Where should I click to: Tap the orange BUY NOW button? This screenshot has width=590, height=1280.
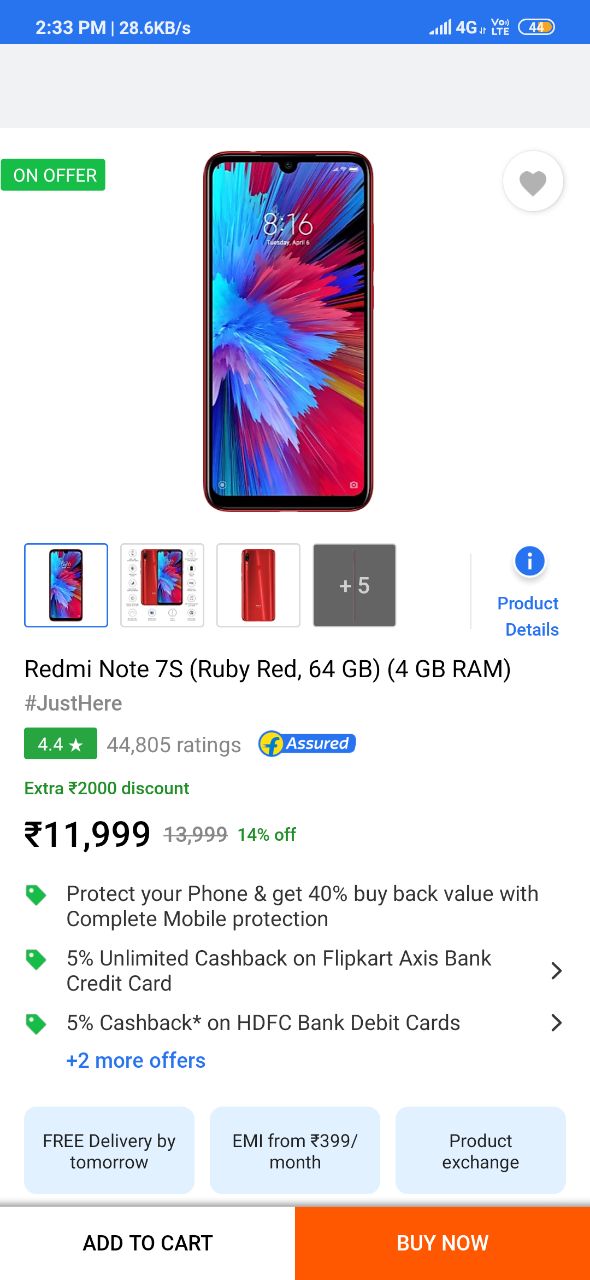443,1243
